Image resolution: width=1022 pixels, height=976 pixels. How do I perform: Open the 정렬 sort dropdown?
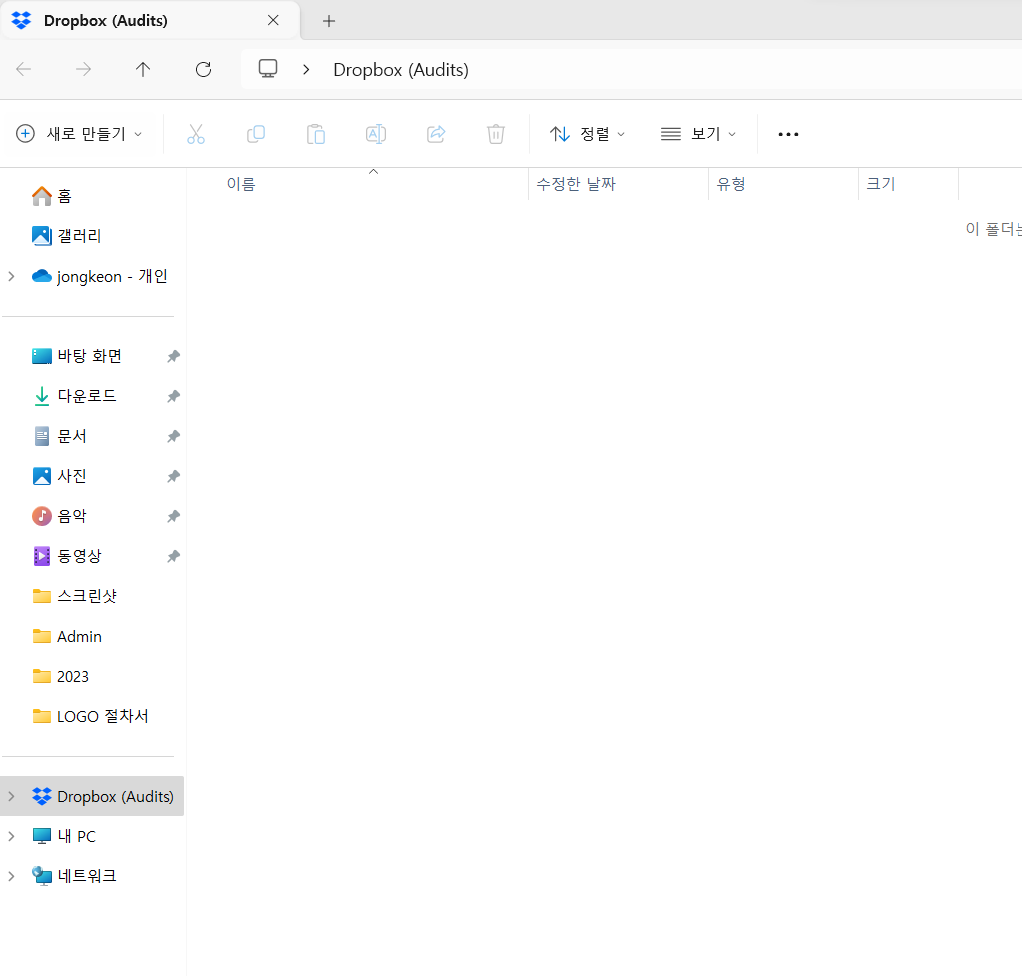point(588,134)
